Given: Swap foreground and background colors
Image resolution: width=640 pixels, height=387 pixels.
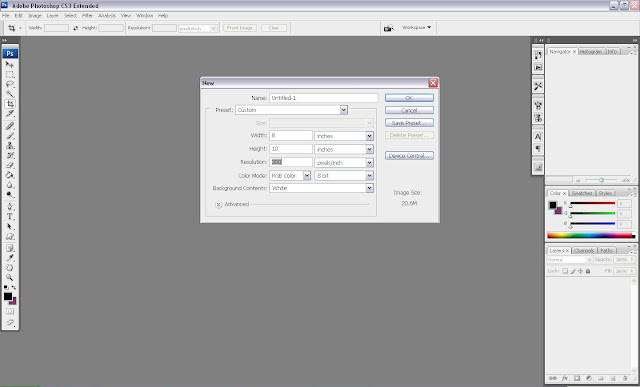Looking at the screenshot, I should tap(14, 288).
